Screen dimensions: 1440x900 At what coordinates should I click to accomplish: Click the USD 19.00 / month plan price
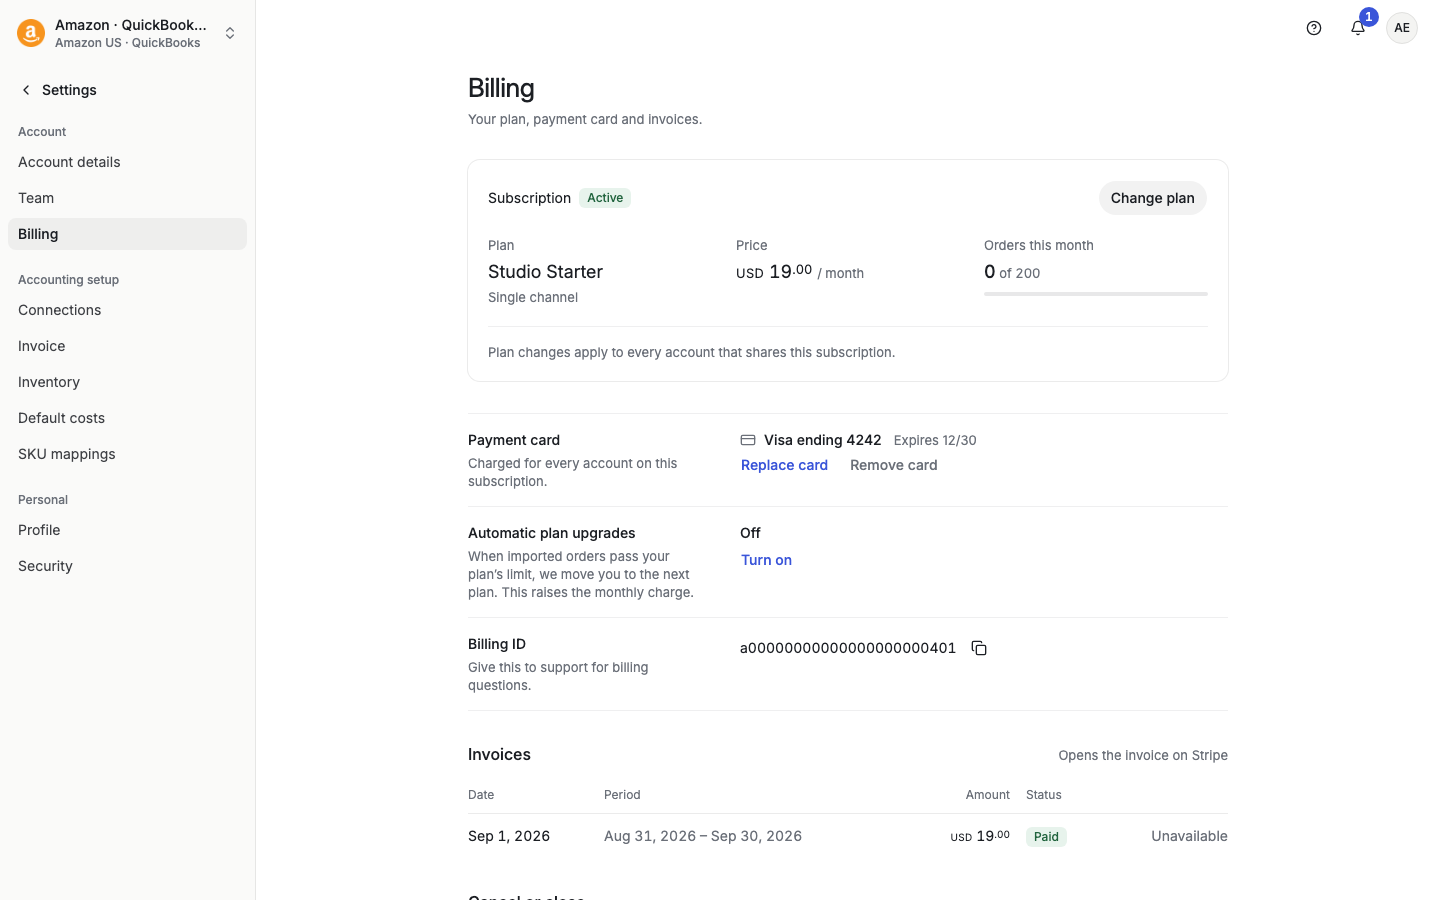click(x=800, y=272)
